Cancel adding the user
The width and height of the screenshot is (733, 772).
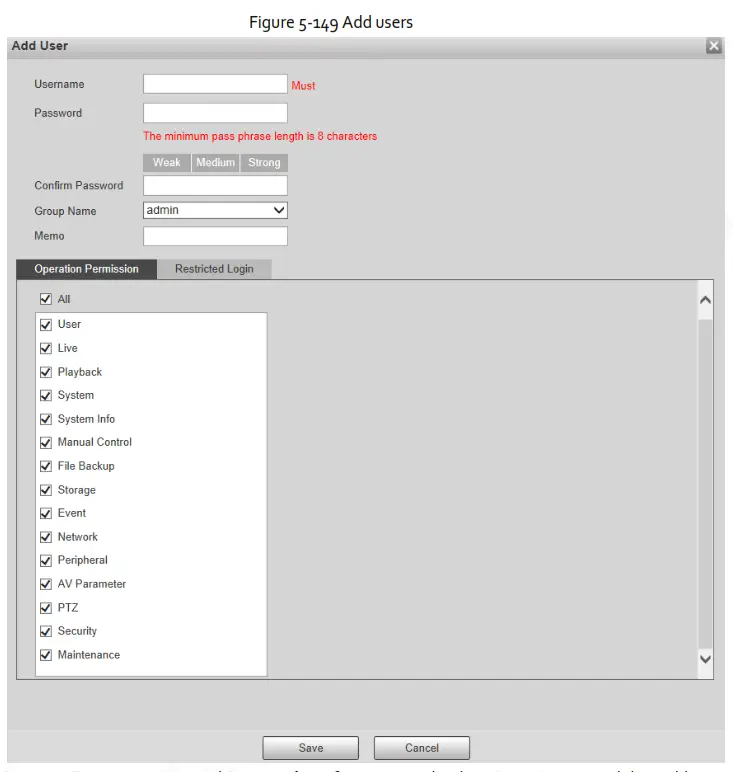[x=422, y=748]
